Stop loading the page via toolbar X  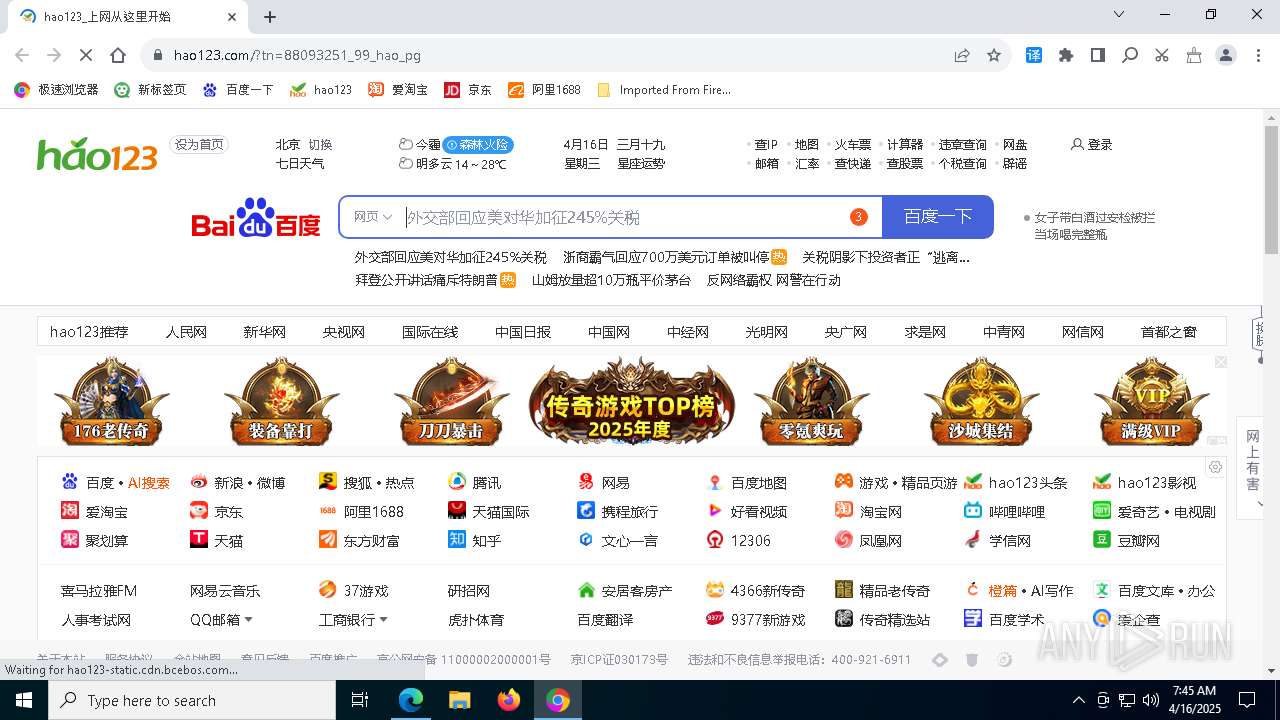click(86, 55)
